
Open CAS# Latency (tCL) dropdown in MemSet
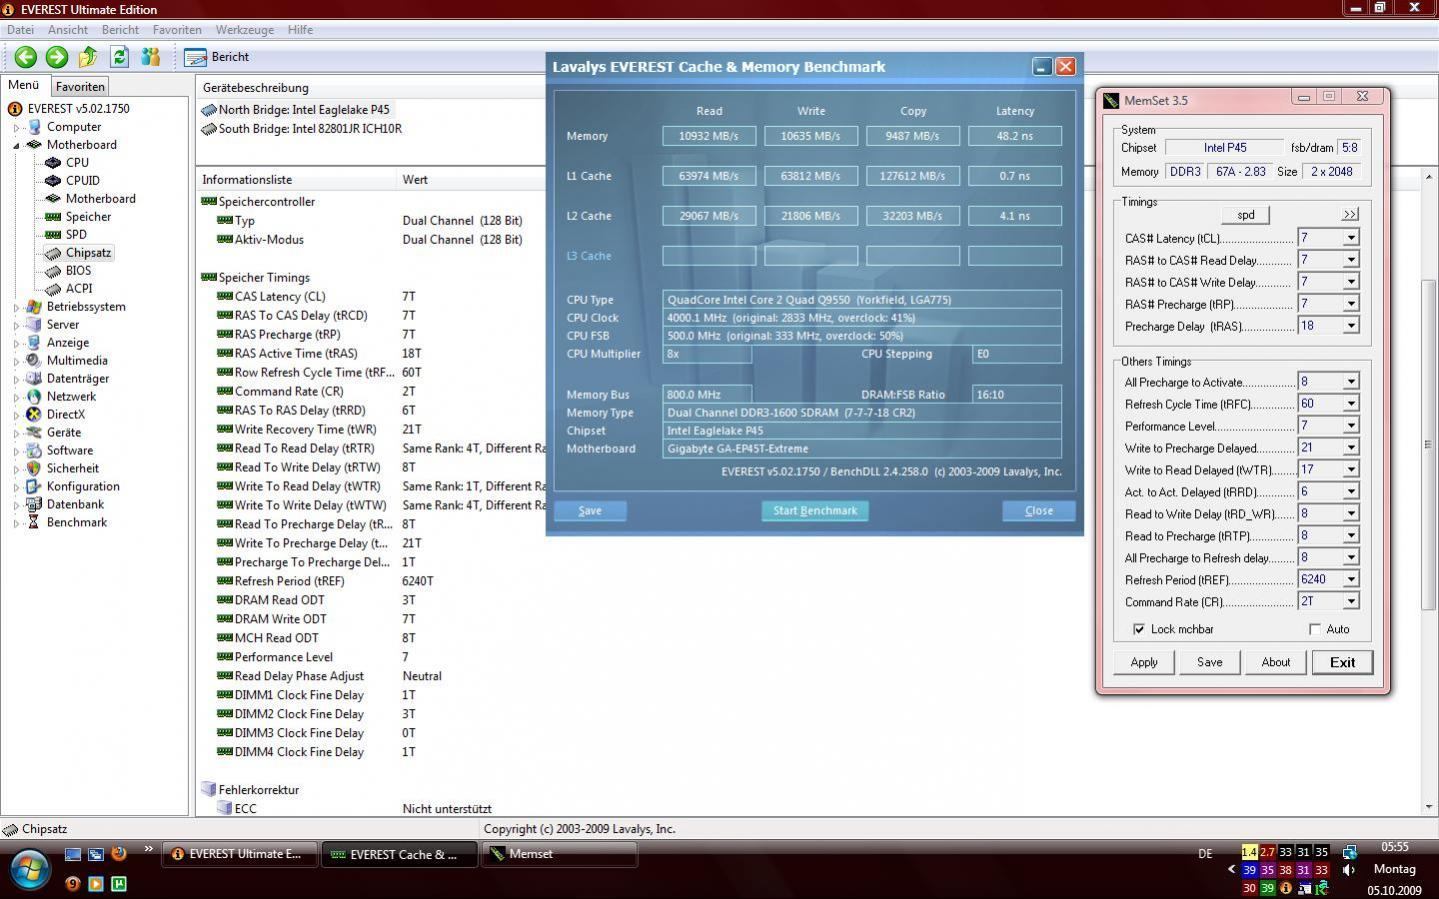point(1351,238)
